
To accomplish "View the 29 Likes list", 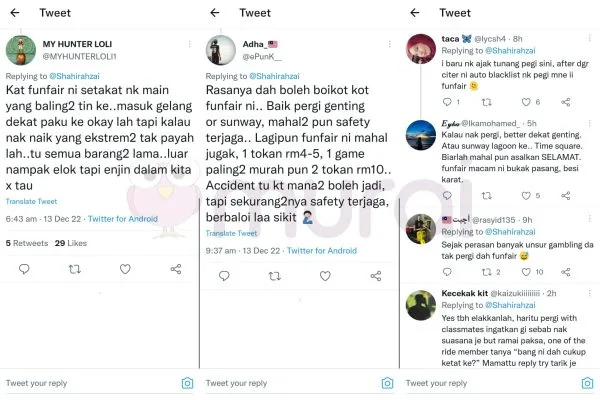I will pyautogui.click(x=71, y=243).
